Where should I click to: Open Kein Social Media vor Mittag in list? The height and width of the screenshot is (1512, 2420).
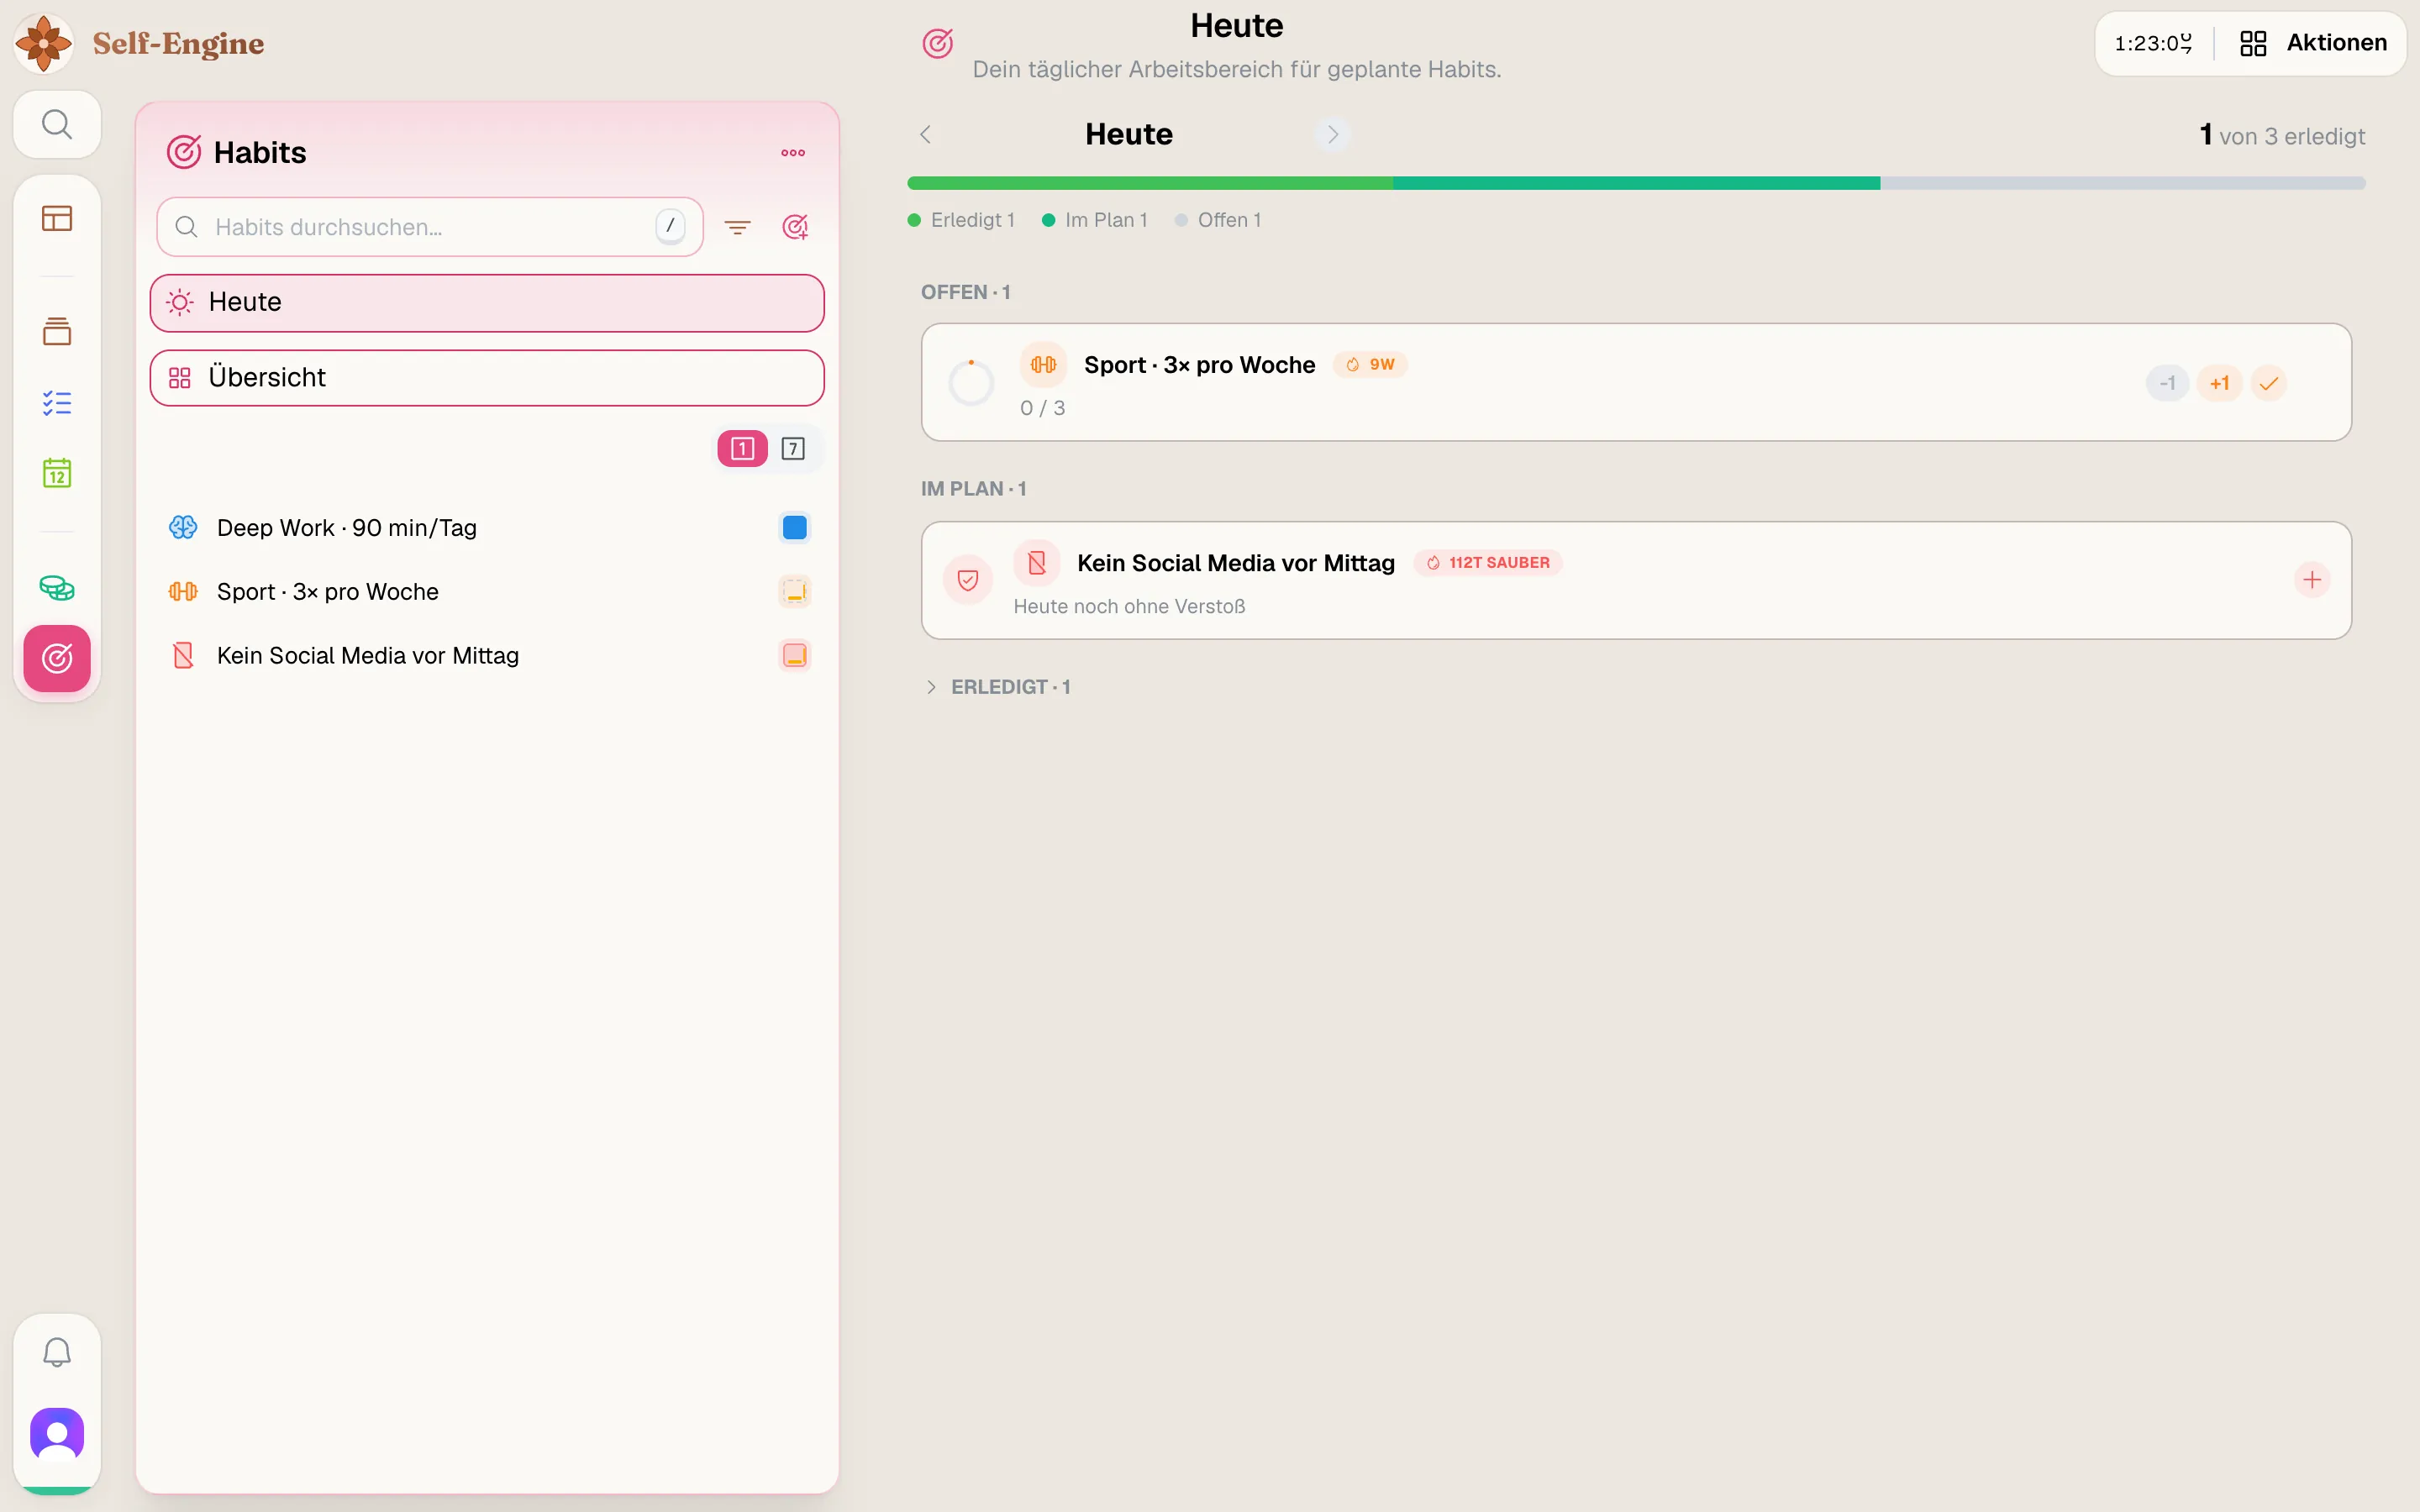(x=487, y=656)
